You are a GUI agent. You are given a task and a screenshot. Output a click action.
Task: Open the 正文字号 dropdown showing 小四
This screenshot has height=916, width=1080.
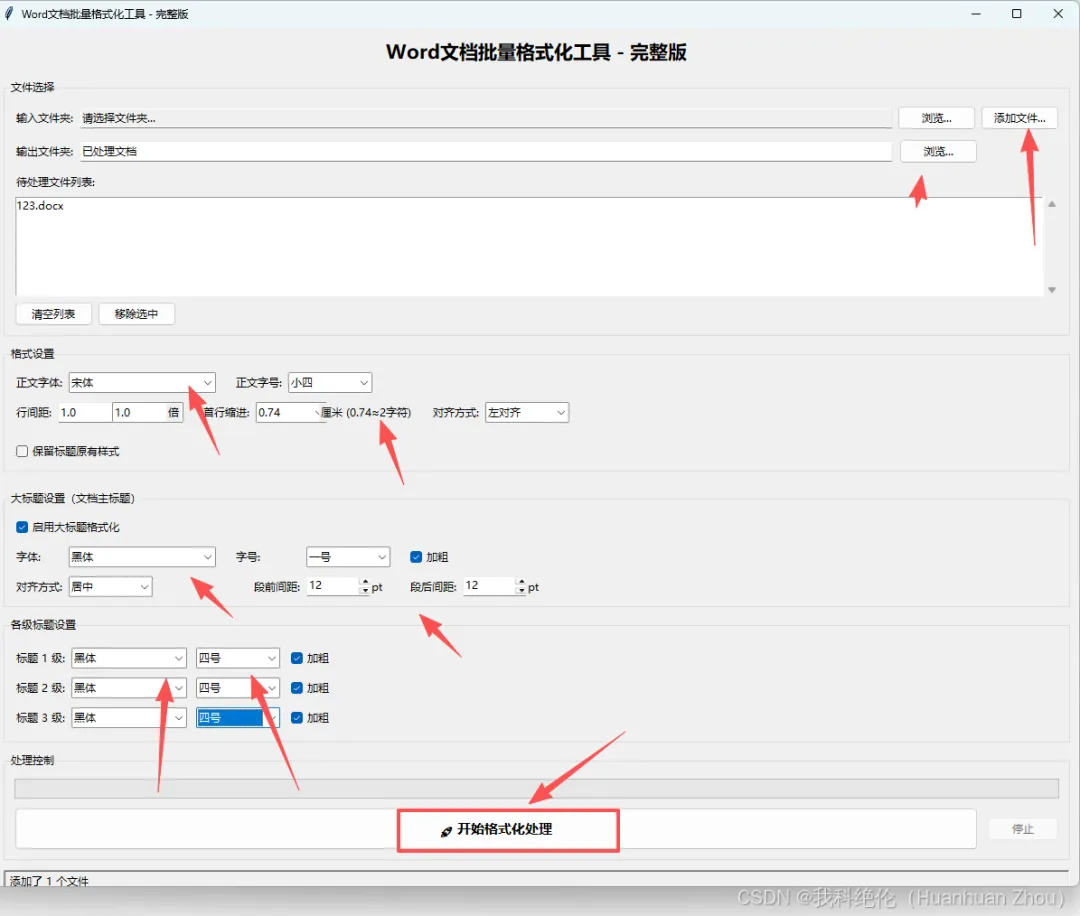pyautogui.click(x=330, y=382)
